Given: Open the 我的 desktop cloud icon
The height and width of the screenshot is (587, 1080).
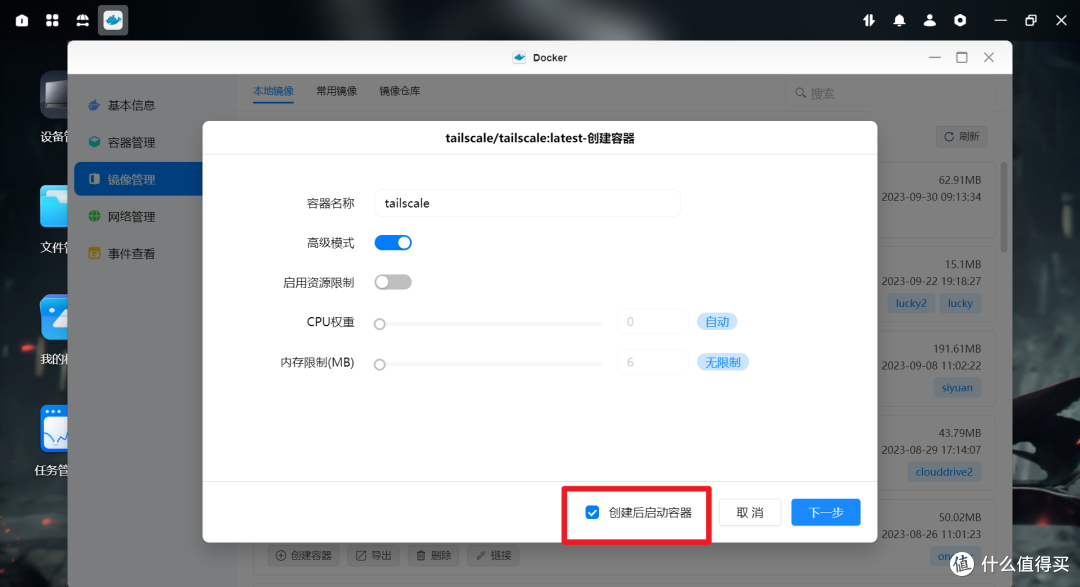Looking at the screenshot, I should (x=54, y=318).
